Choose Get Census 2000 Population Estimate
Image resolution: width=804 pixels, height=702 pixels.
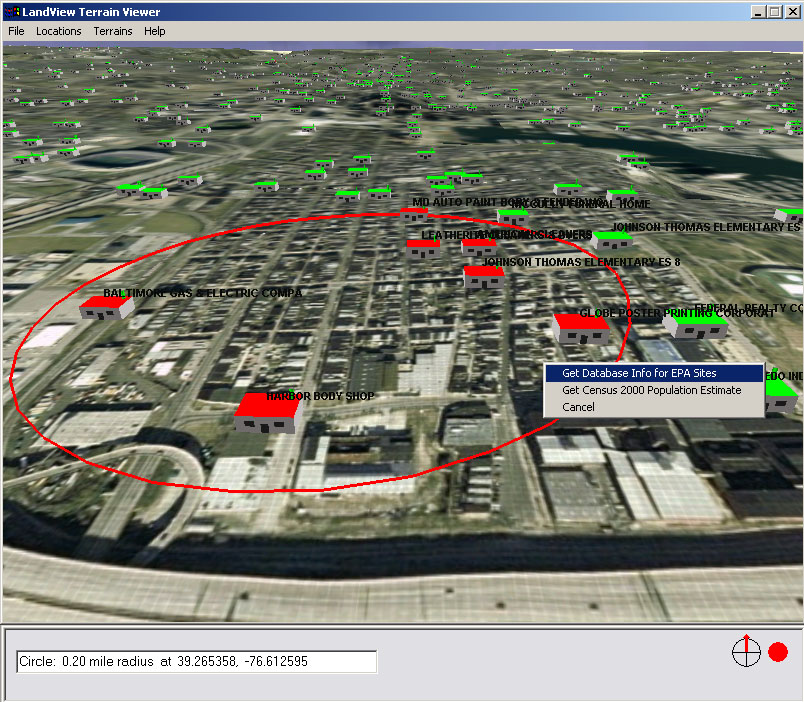[x=654, y=390]
